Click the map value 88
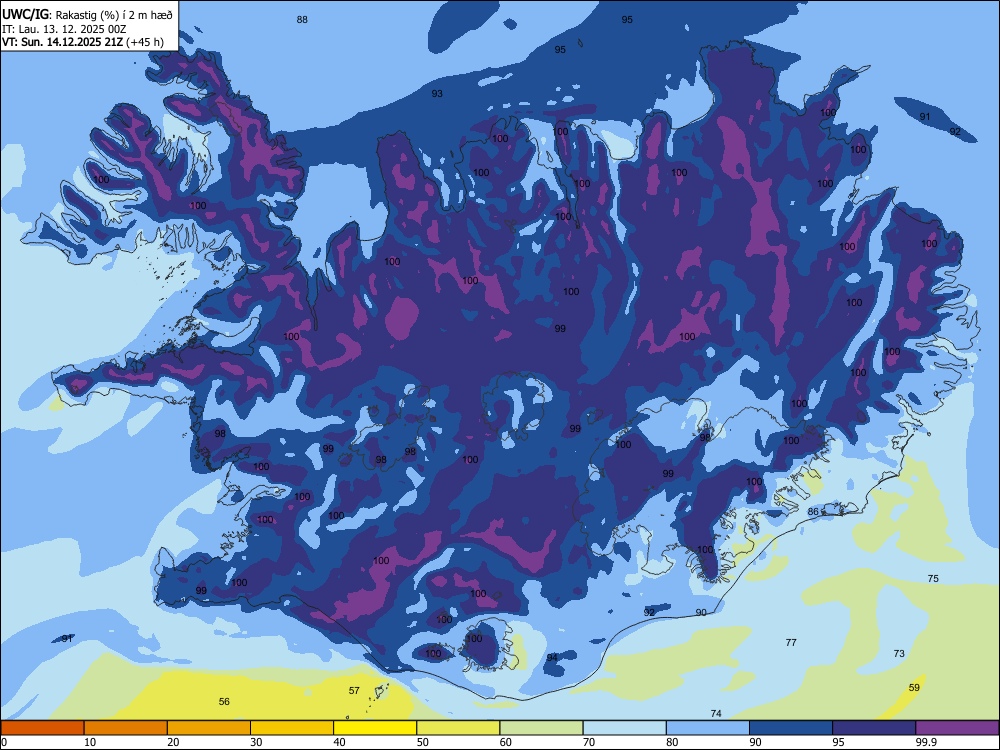The image size is (1000, 750). 302,20
